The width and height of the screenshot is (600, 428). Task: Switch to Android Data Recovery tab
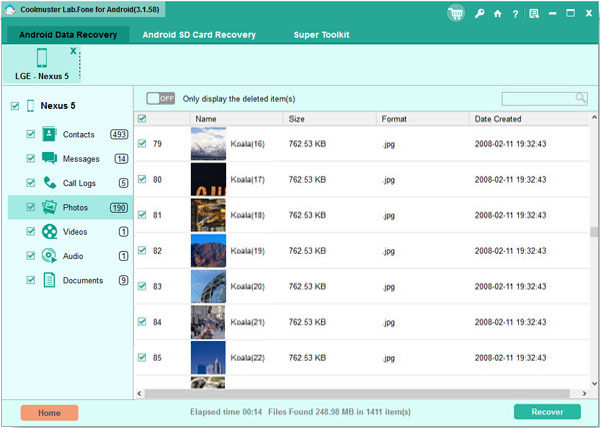point(68,35)
